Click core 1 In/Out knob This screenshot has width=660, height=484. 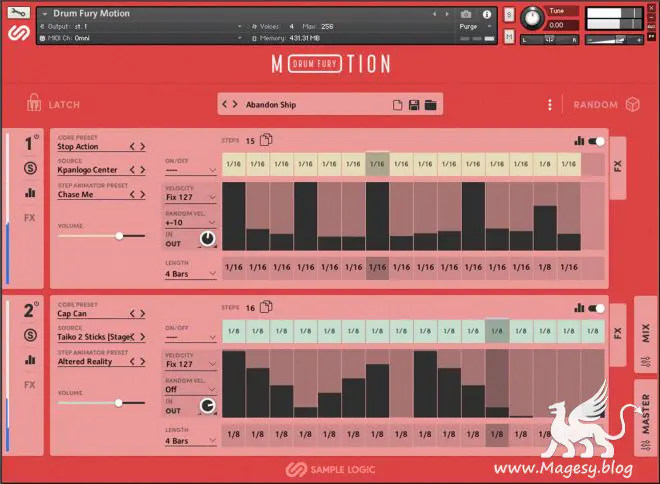click(208, 239)
